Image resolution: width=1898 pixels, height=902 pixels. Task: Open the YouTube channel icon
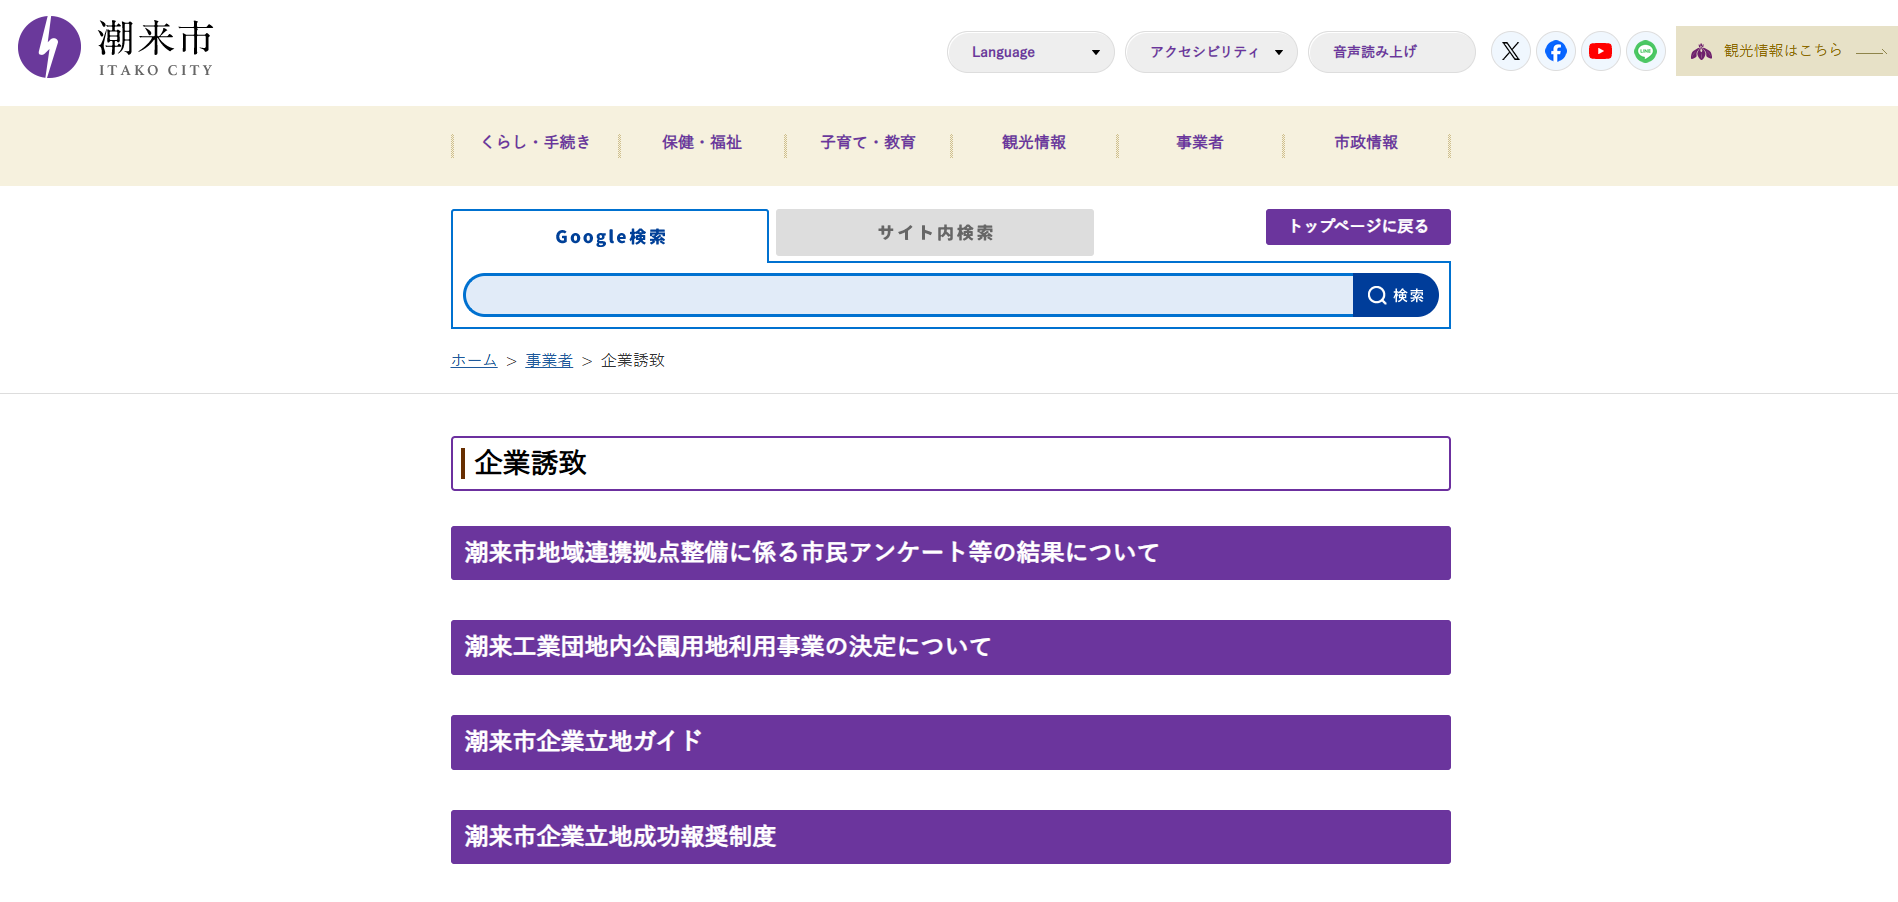1600,51
